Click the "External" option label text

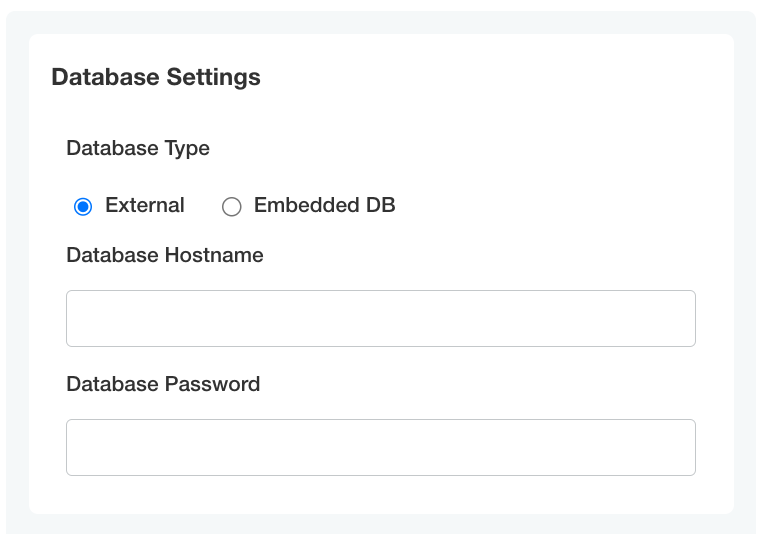[145, 206]
